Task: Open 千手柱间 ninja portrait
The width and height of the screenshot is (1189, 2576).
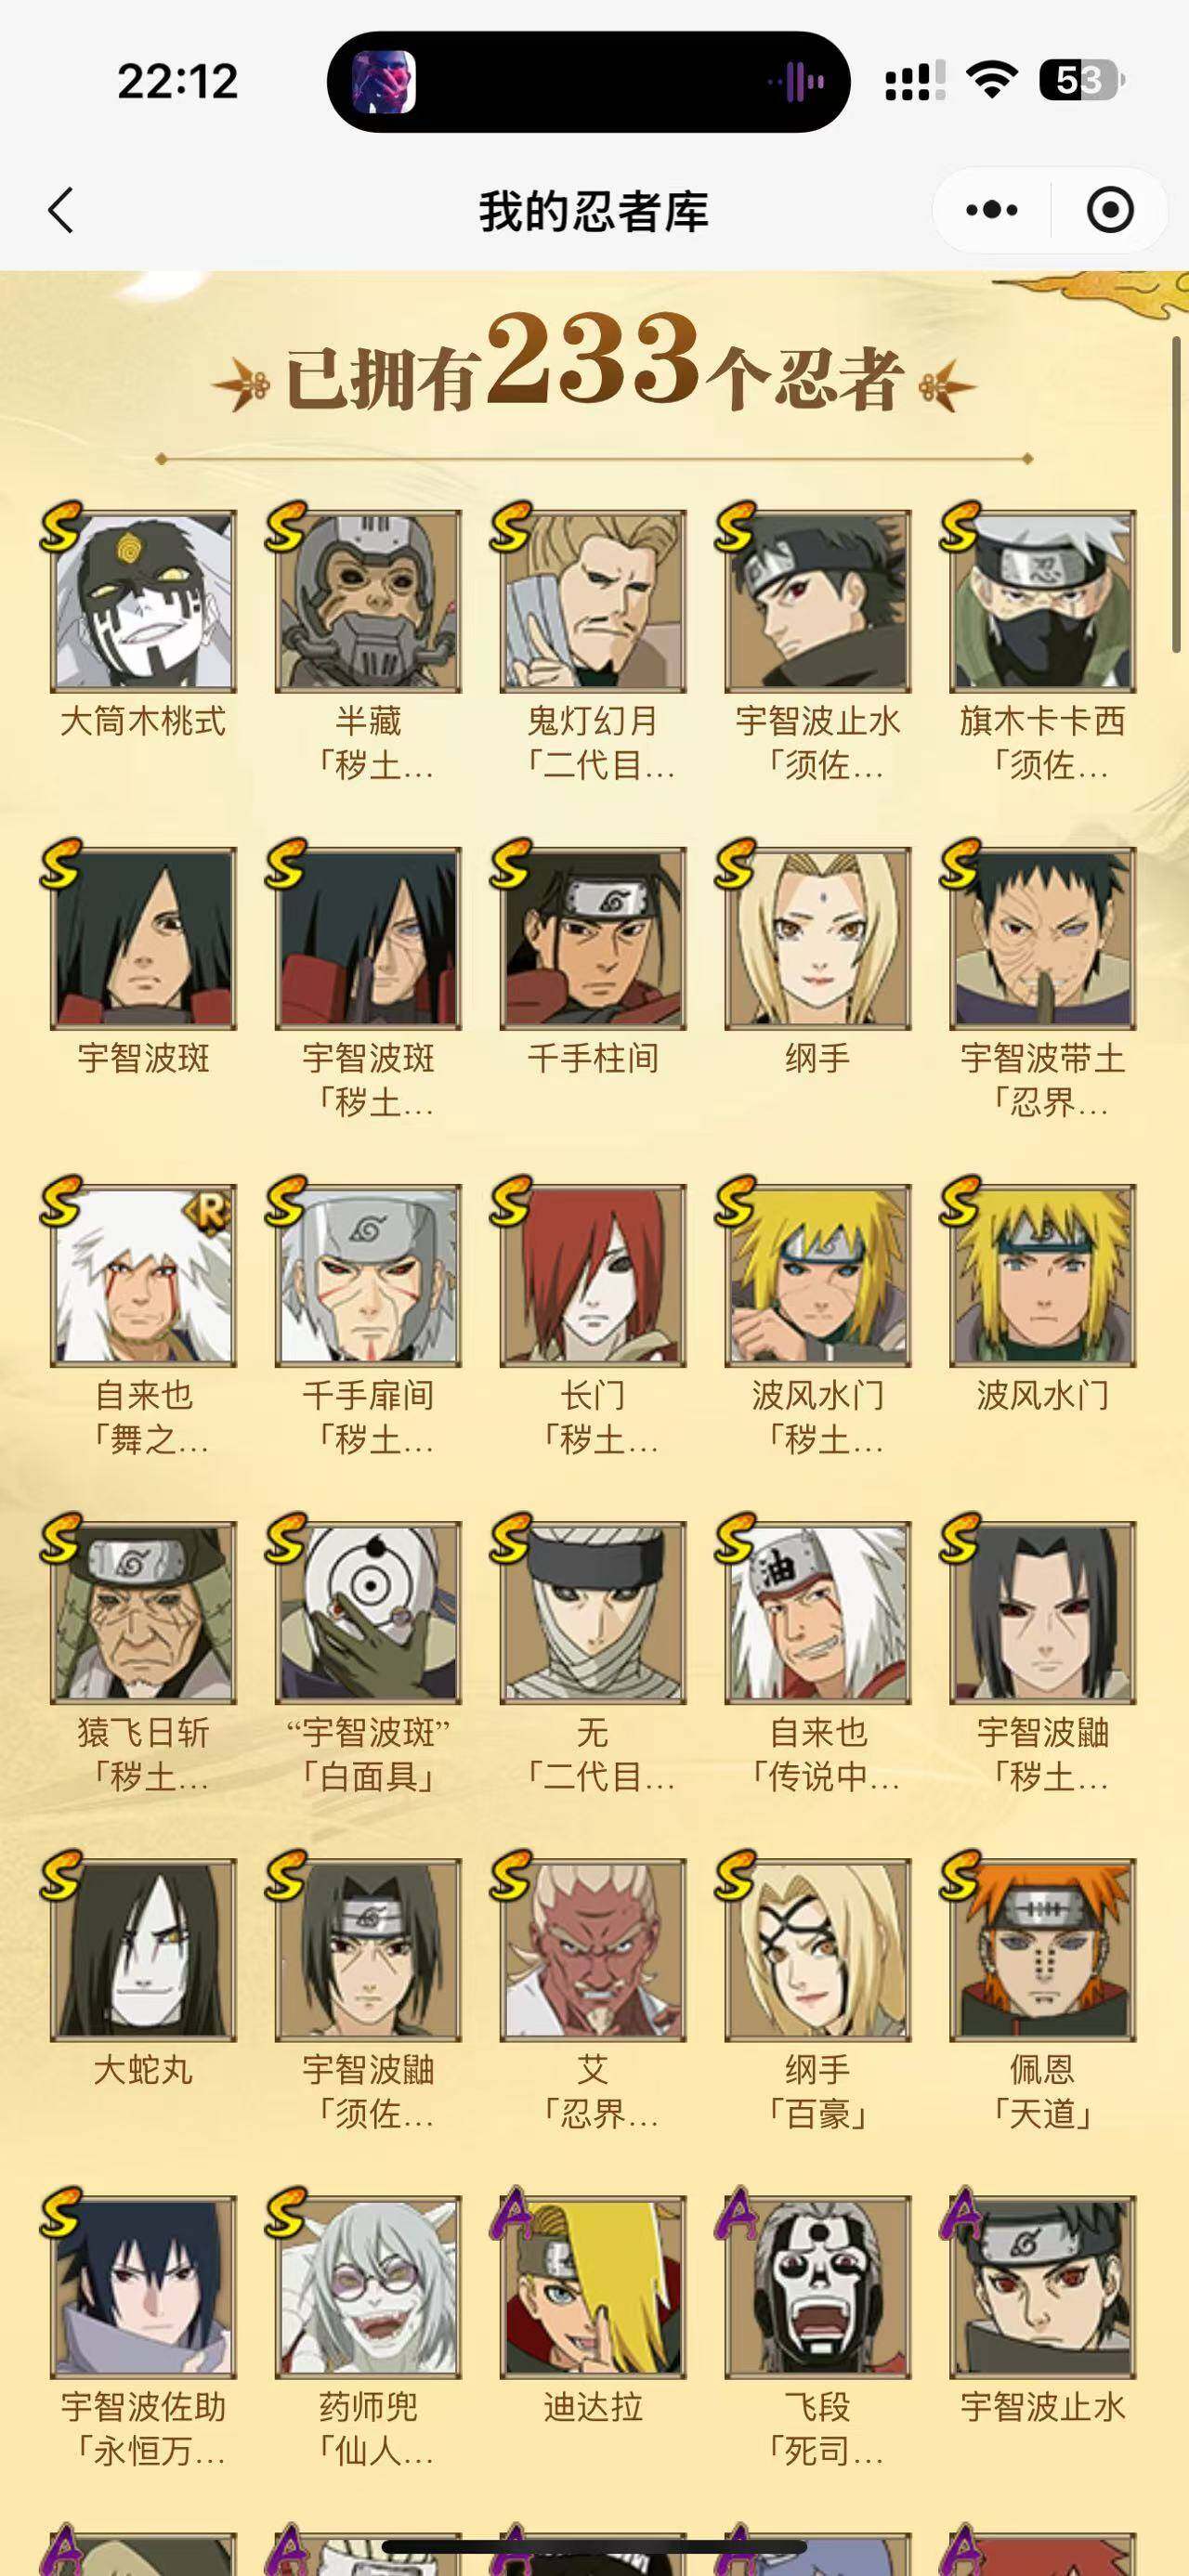Action: [x=593, y=938]
